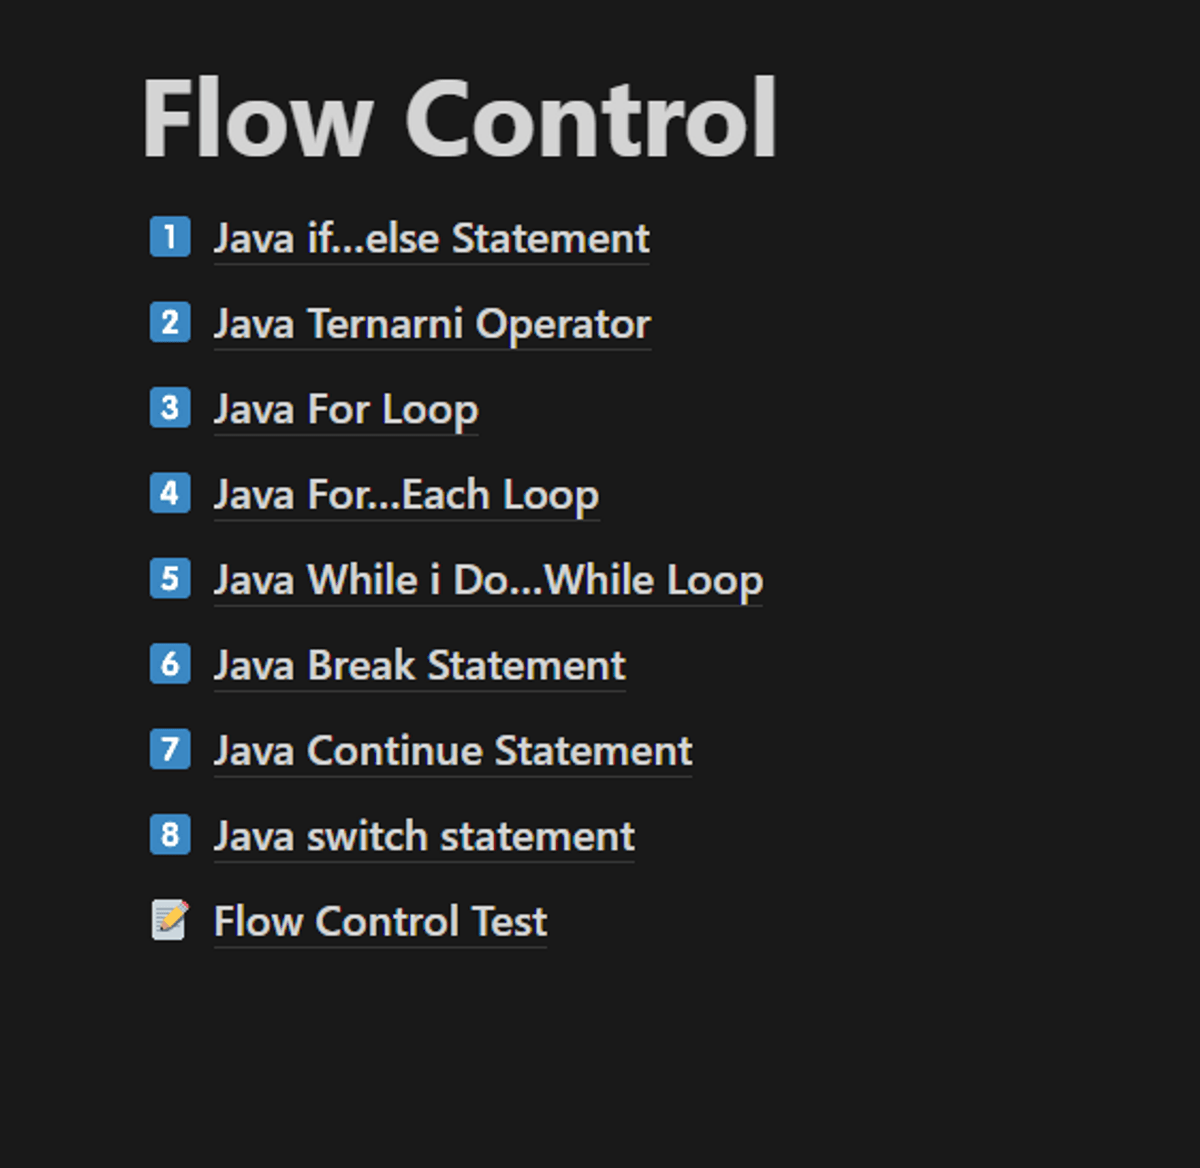Click the number 2 emoji icon
The height and width of the screenshot is (1168, 1200).
click(170, 323)
